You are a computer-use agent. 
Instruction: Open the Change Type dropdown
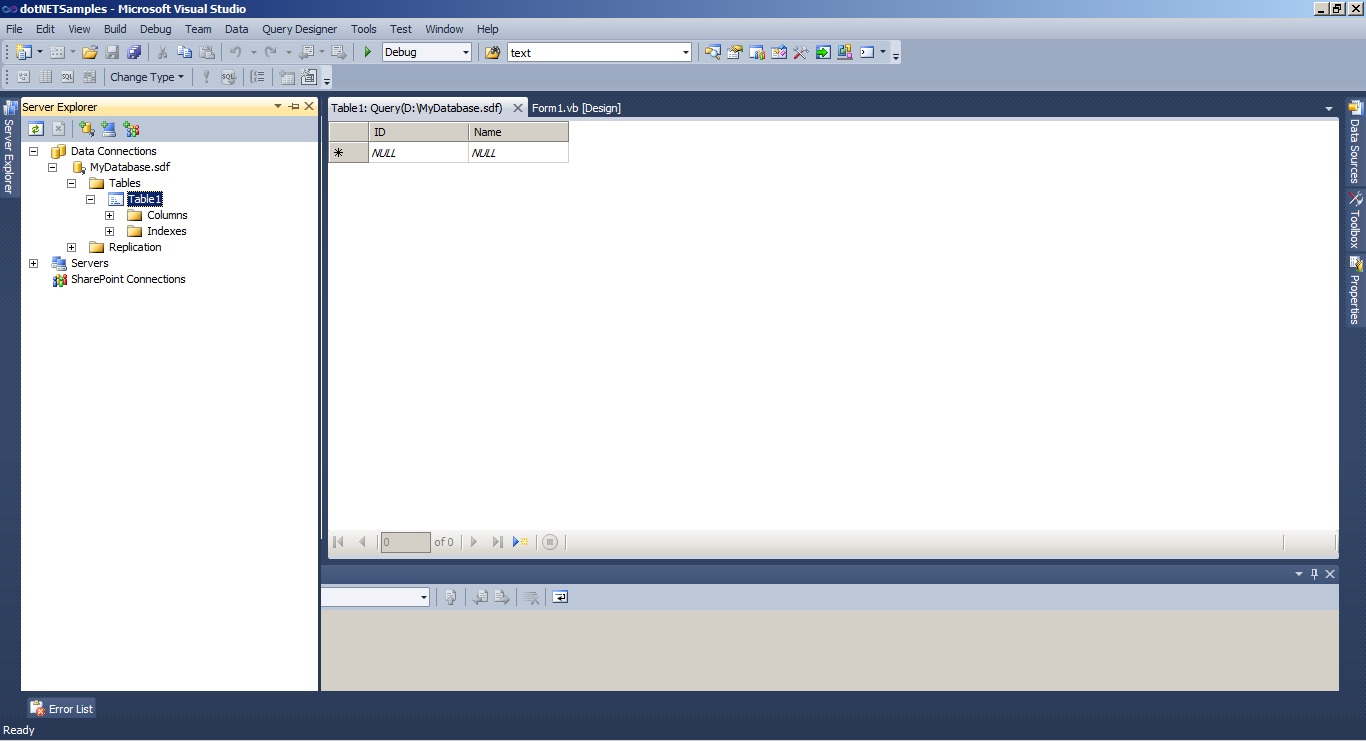pos(147,77)
